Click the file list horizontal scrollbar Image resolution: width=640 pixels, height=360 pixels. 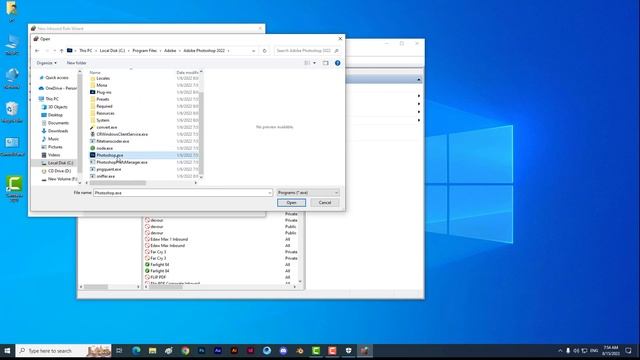pyautogui.click(x=118, y=183)
